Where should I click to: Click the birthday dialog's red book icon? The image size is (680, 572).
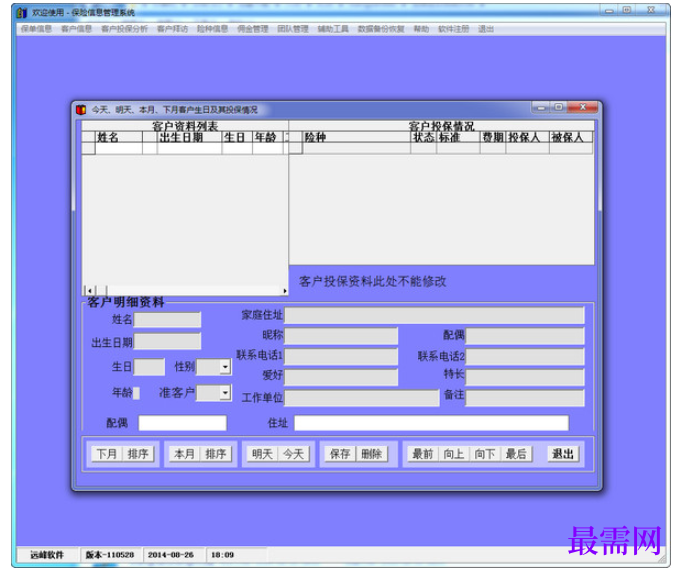point(81,109)
